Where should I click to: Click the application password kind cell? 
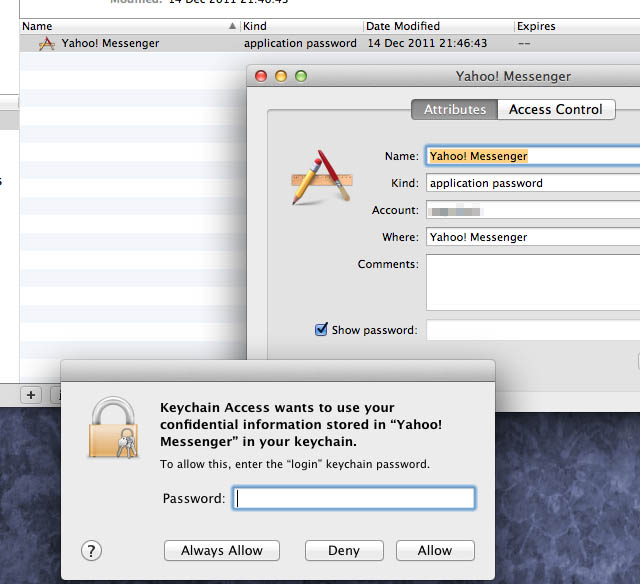coord(300,43)
